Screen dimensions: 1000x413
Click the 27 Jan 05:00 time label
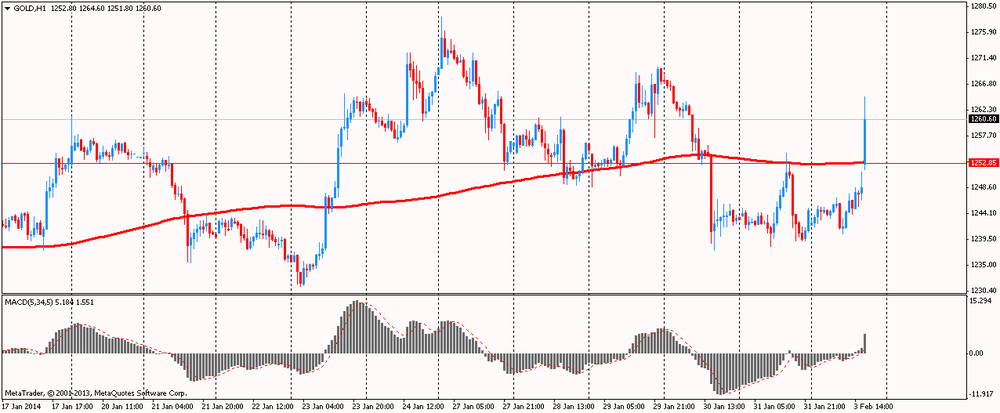tap(471, 406)
